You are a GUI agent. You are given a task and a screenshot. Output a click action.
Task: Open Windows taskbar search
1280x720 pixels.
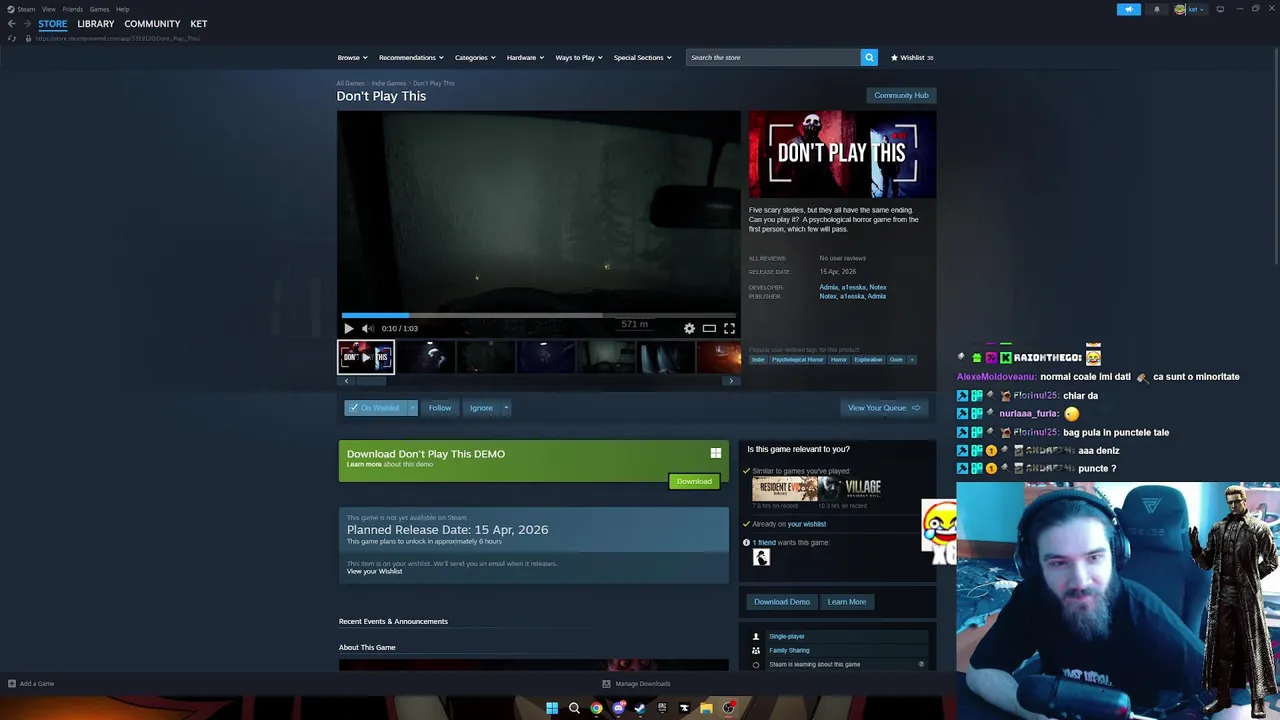pos(574,708)
